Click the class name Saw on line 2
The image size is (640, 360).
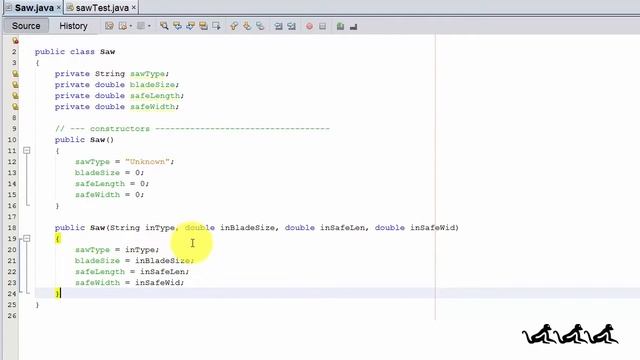click(107, 51)
